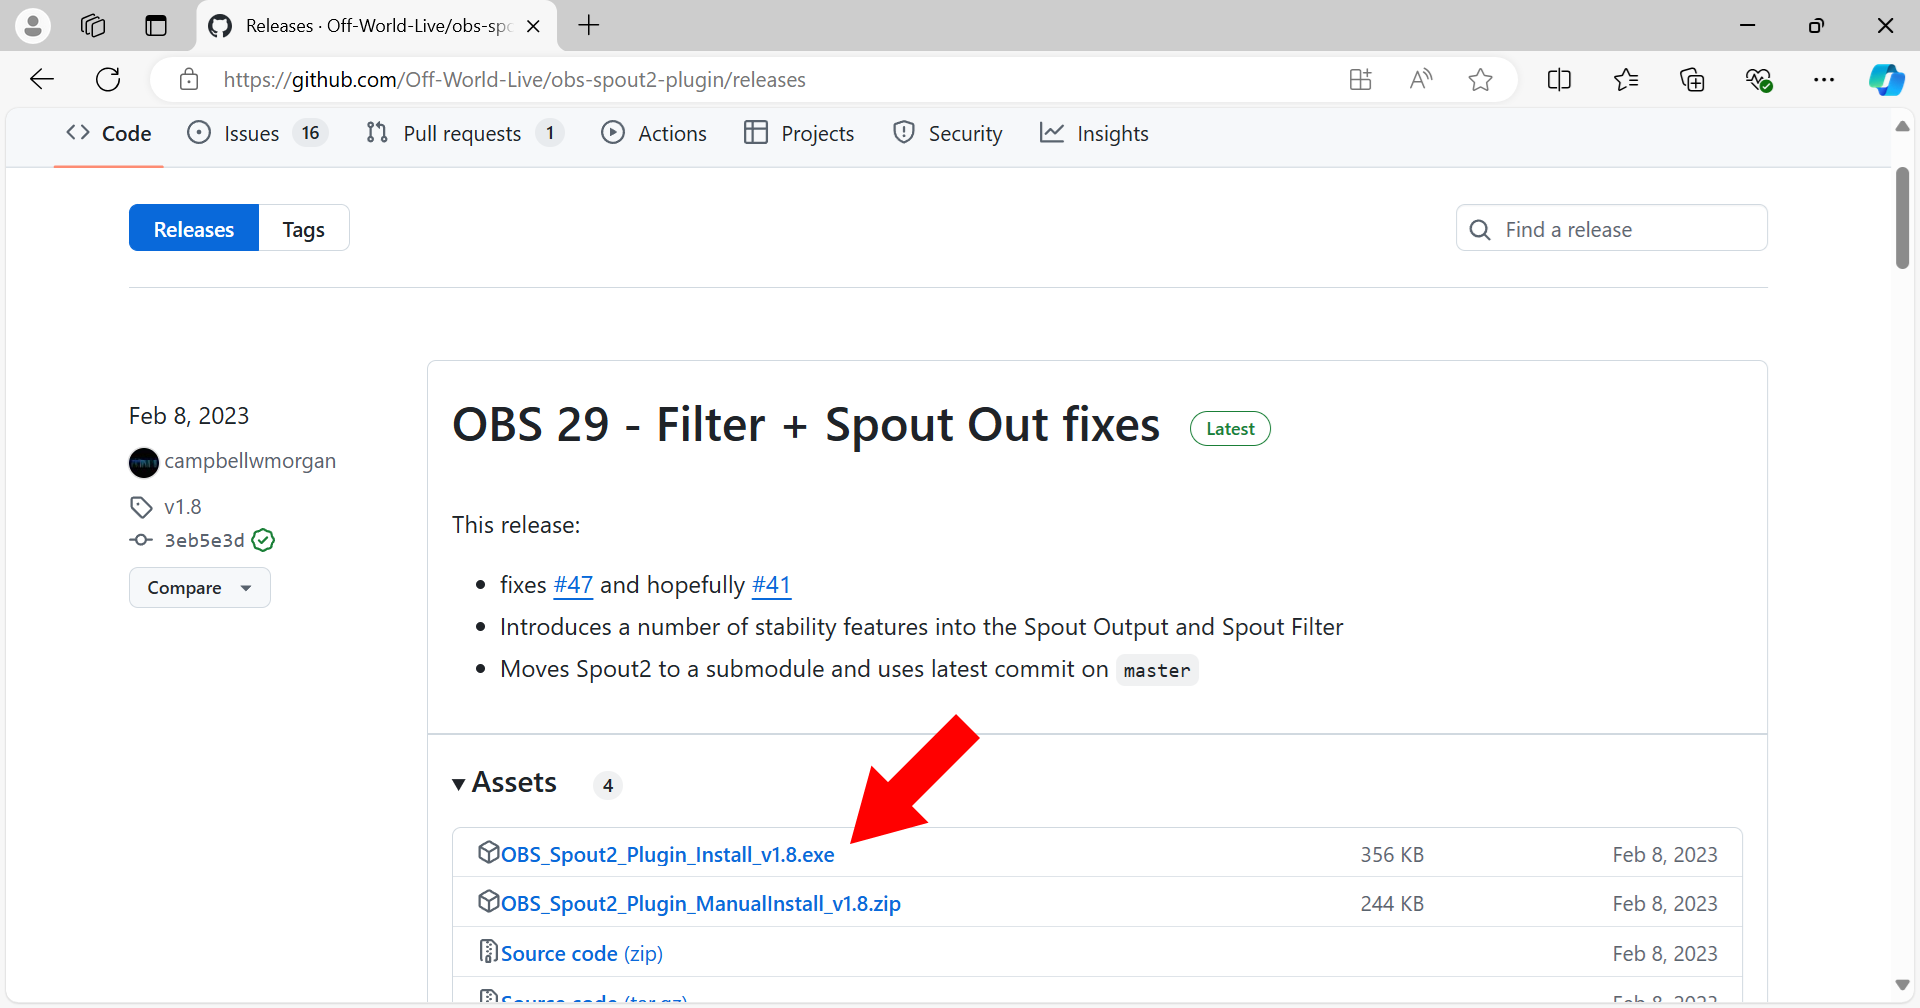The width and height of the screenshot is (1920, 1008).
Task: Add this page to favorites star
Action: tap(1481, 80)
